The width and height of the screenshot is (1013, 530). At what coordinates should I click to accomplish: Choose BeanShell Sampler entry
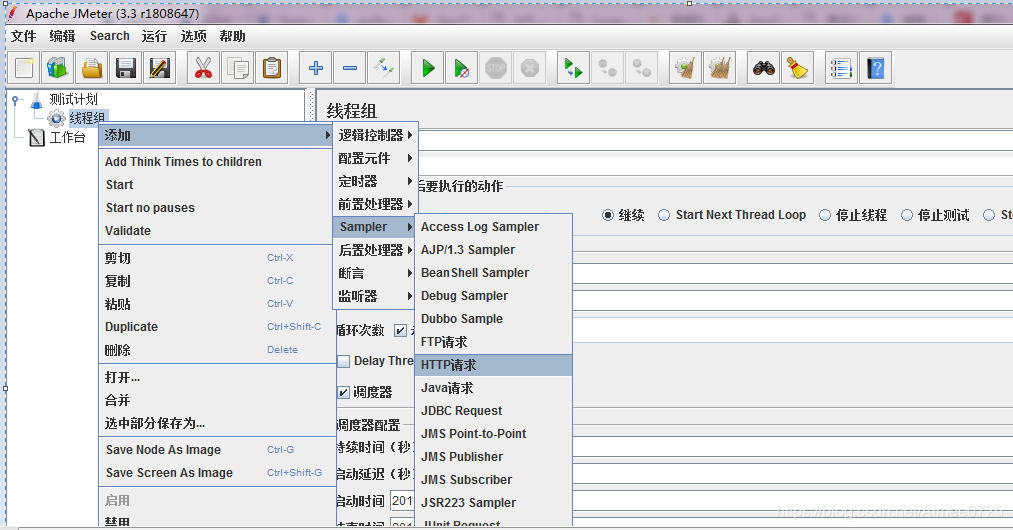pyautogui.click(x=494, y=273)
